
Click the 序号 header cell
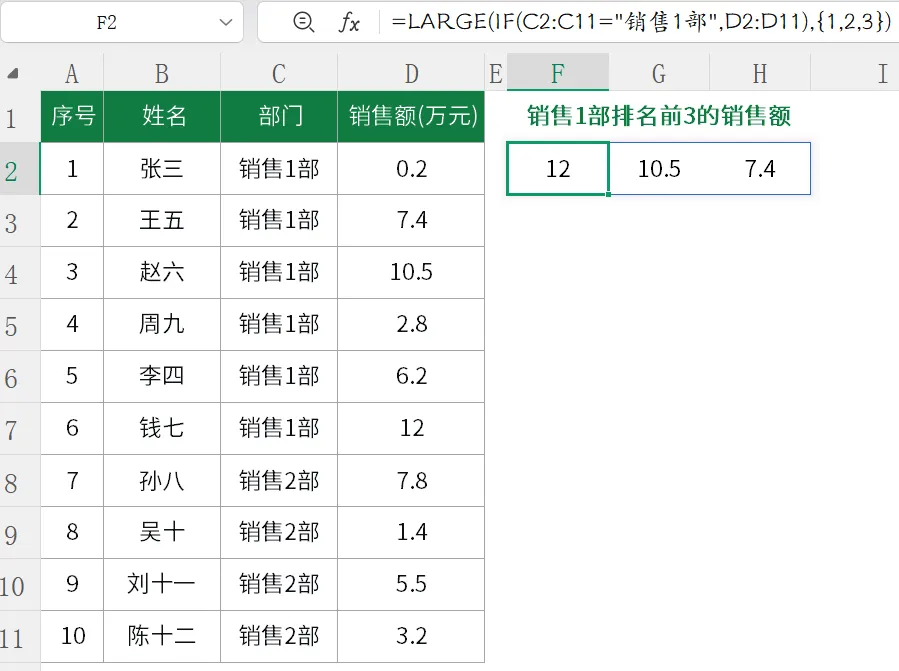(72, 116)
